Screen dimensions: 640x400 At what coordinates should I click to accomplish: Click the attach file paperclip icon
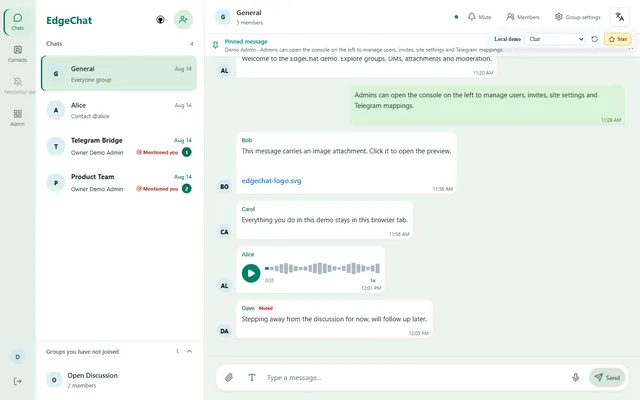pyautogui.click(x=229, y=378)
